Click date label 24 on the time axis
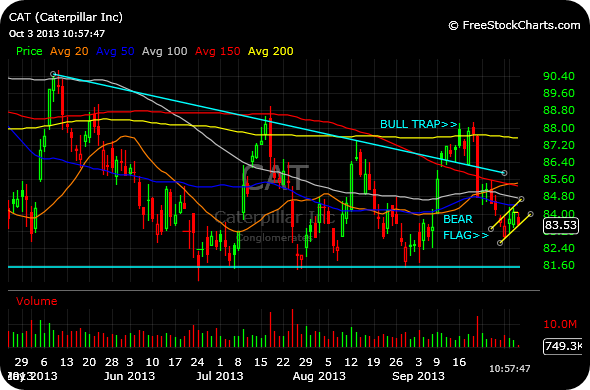 click(198, 362)
